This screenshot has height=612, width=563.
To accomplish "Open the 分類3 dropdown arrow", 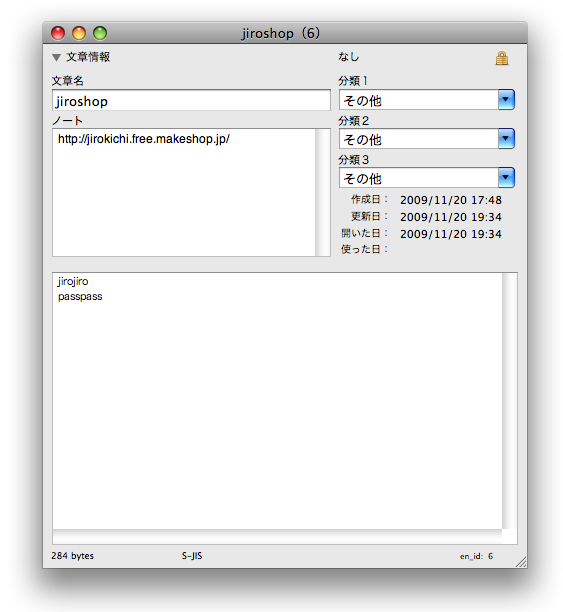I will click(x=506, y=178).
